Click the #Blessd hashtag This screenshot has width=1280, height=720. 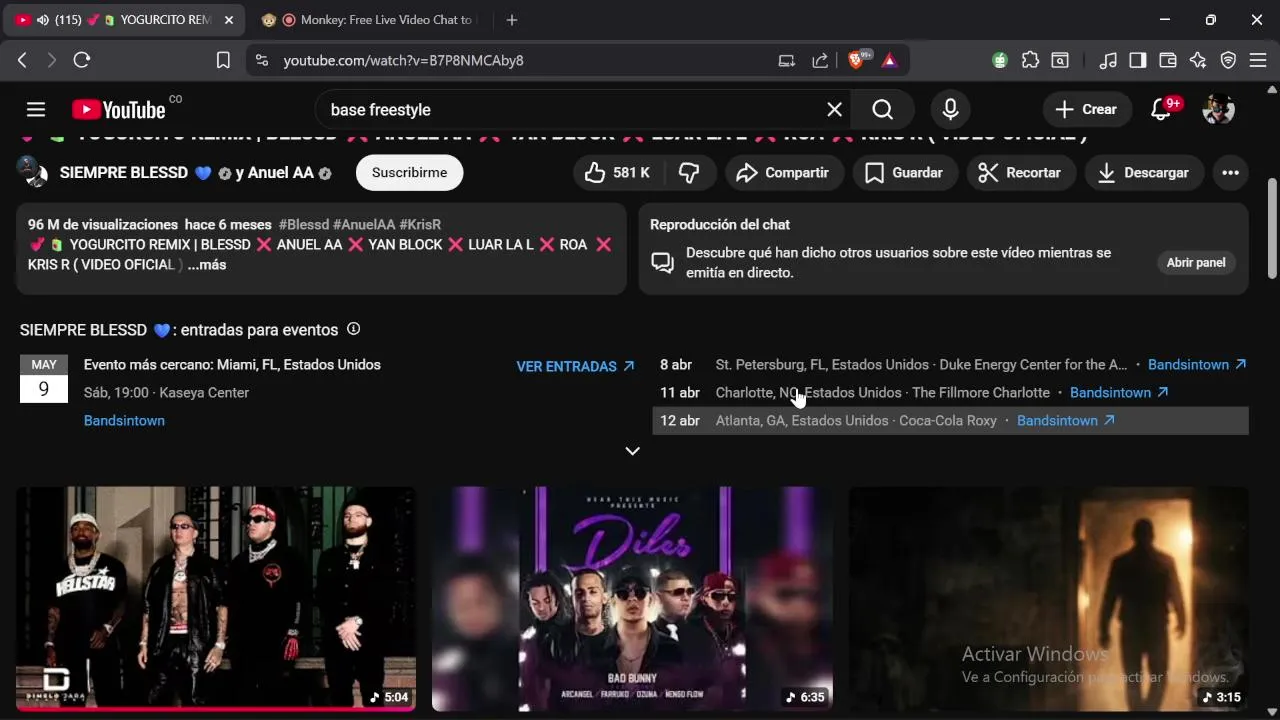pyautogui.click(x=304, y=225)
